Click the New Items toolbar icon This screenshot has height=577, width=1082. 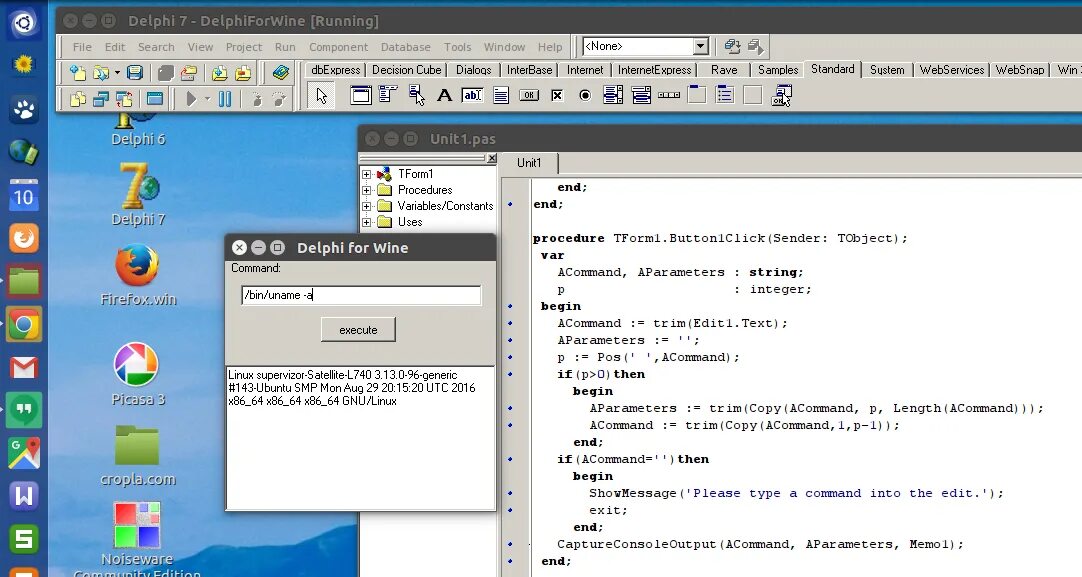(78, 72)
